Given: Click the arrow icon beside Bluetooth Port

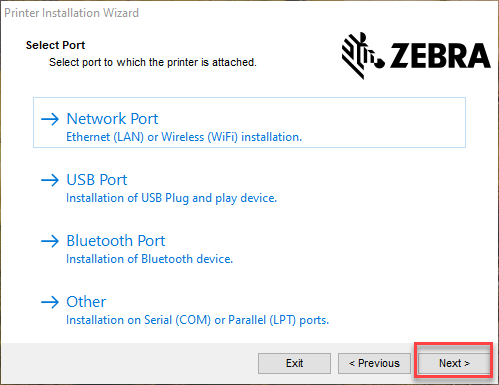Looking at the screenshot, I should (x=50, y=241).
